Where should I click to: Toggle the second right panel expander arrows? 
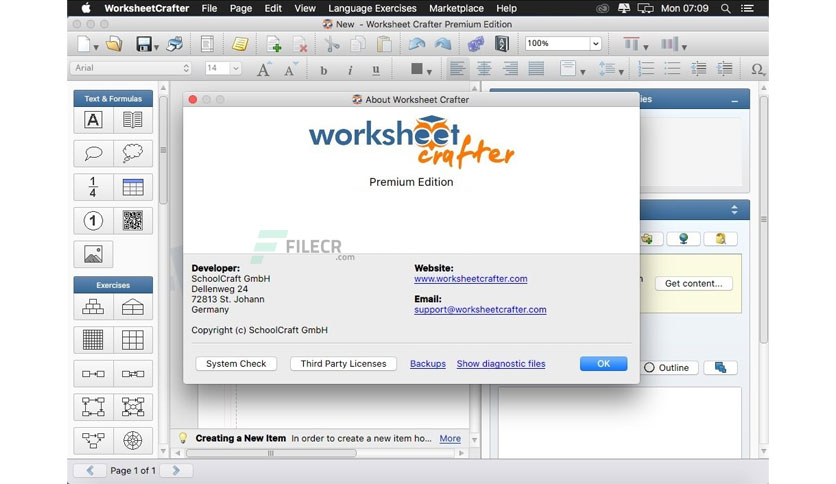click(x=735, y=210)
